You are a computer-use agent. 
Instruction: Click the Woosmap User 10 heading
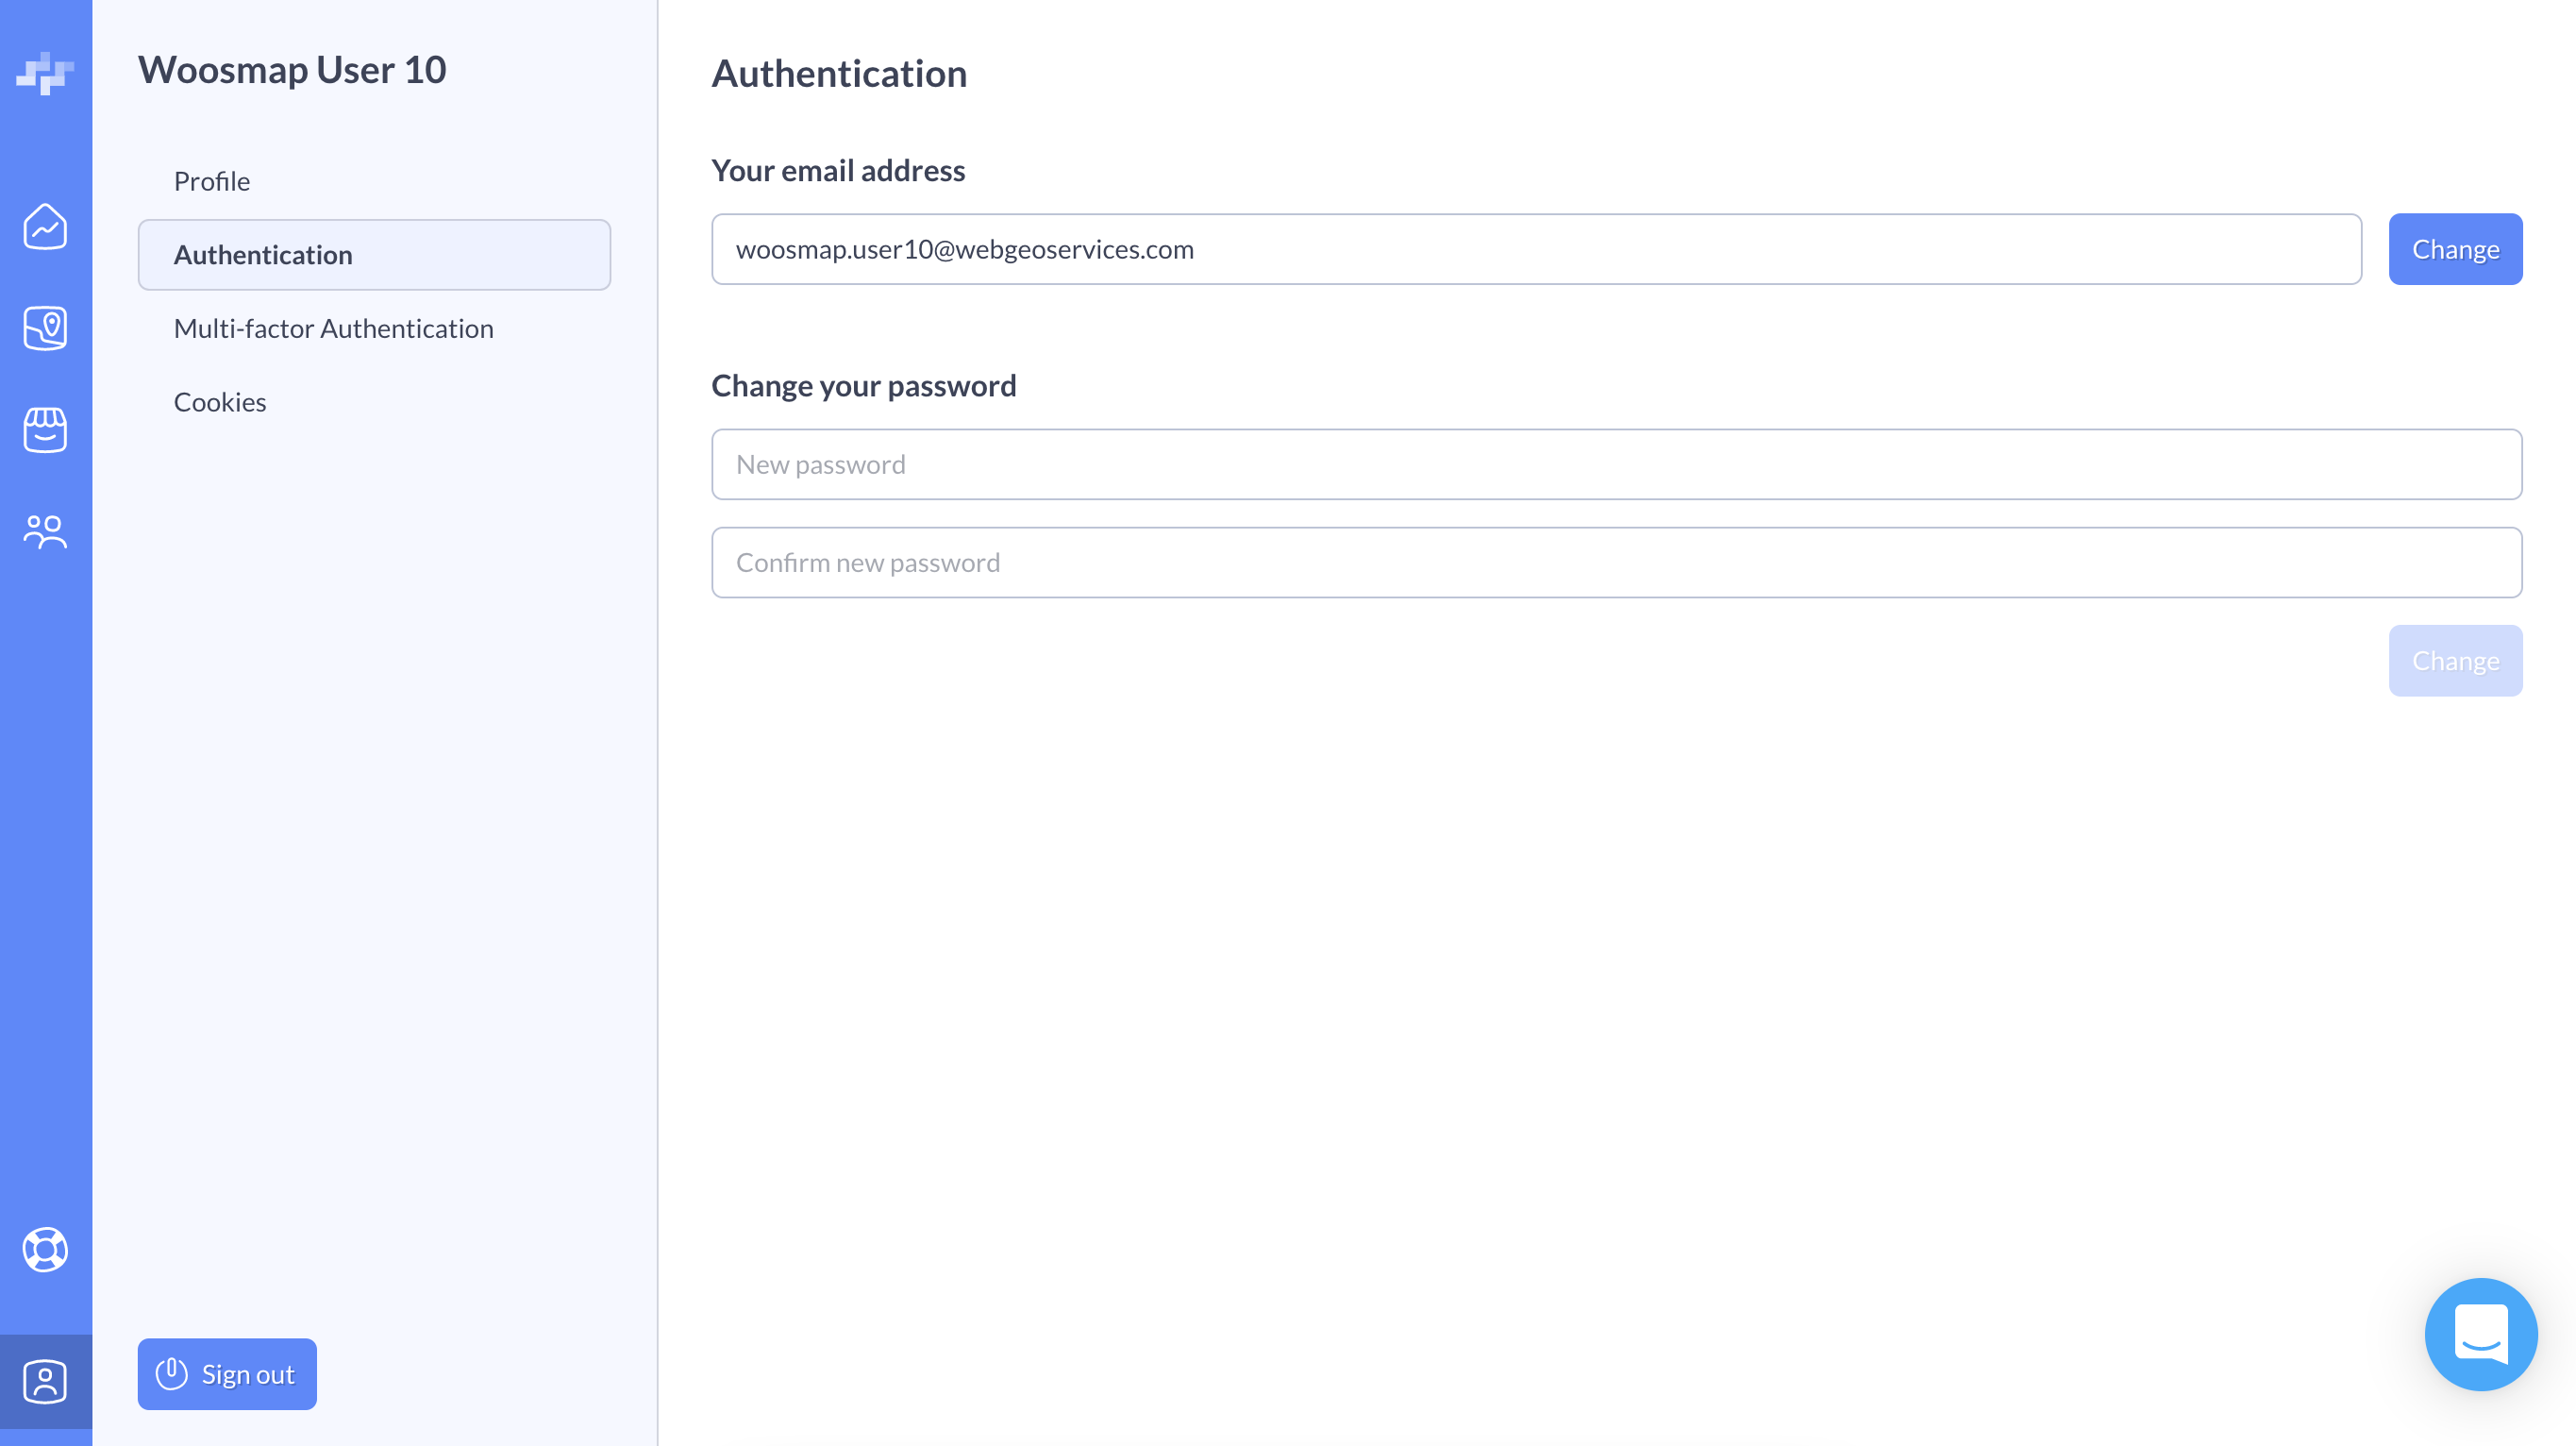292,70
